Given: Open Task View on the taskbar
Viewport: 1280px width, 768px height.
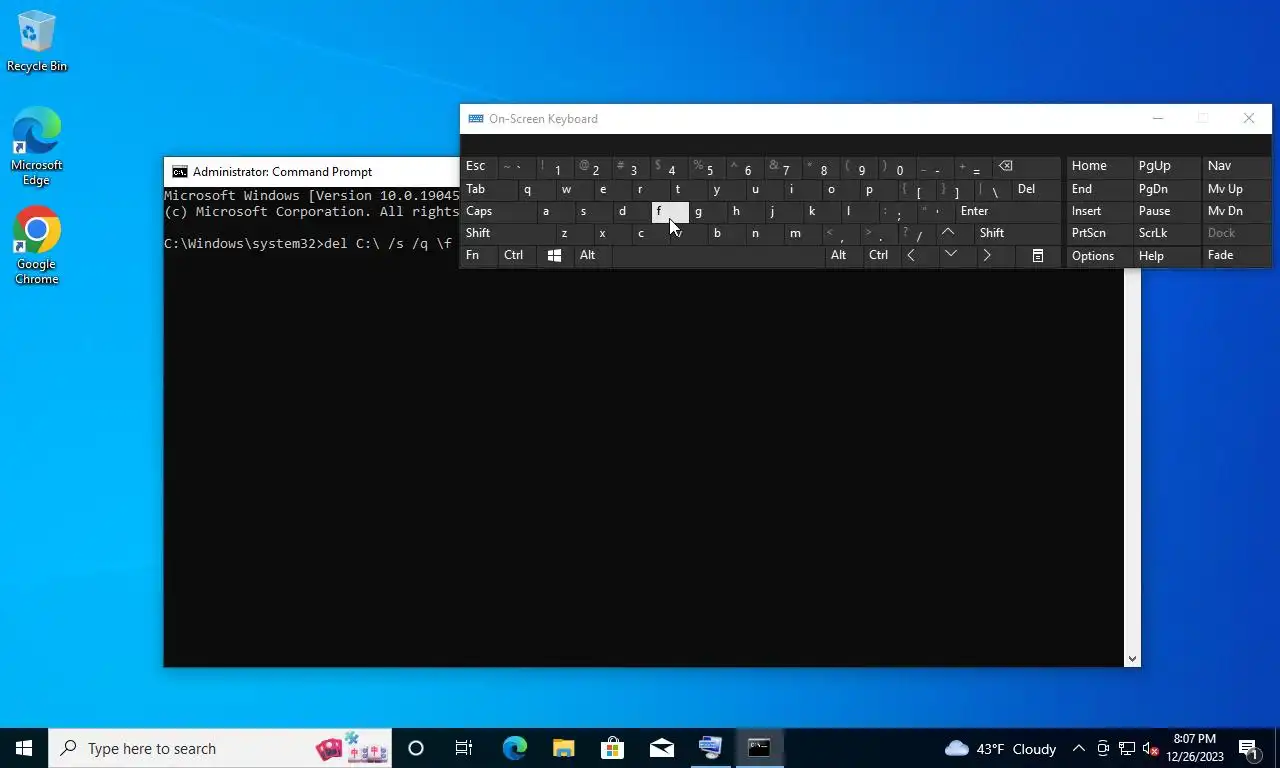Looking at the screenshot, I should tap(464, 748).
